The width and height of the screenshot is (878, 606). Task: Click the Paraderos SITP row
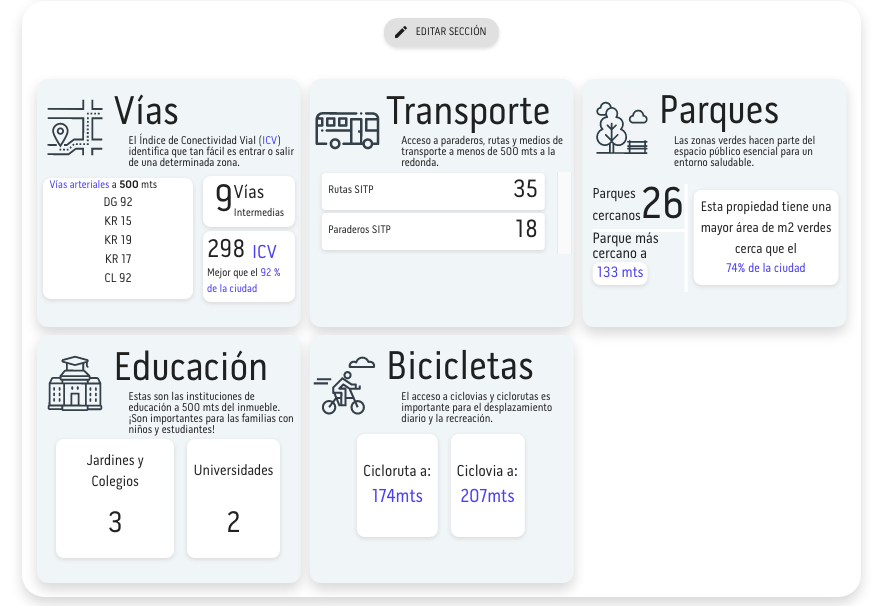[x=433, y=230]
